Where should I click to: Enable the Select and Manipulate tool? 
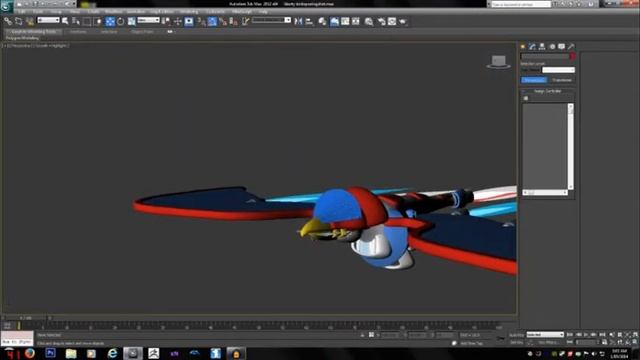coord(178,21)
